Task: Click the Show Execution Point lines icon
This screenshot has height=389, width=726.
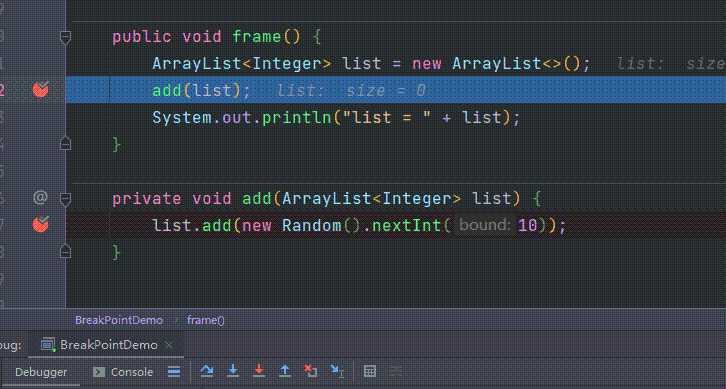Action: (x=174, y=372)
